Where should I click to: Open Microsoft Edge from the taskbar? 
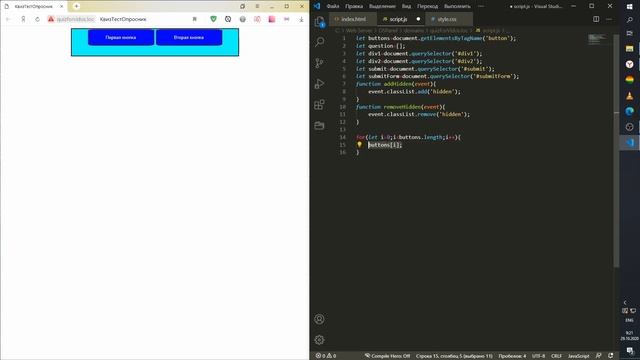point(629,111)
